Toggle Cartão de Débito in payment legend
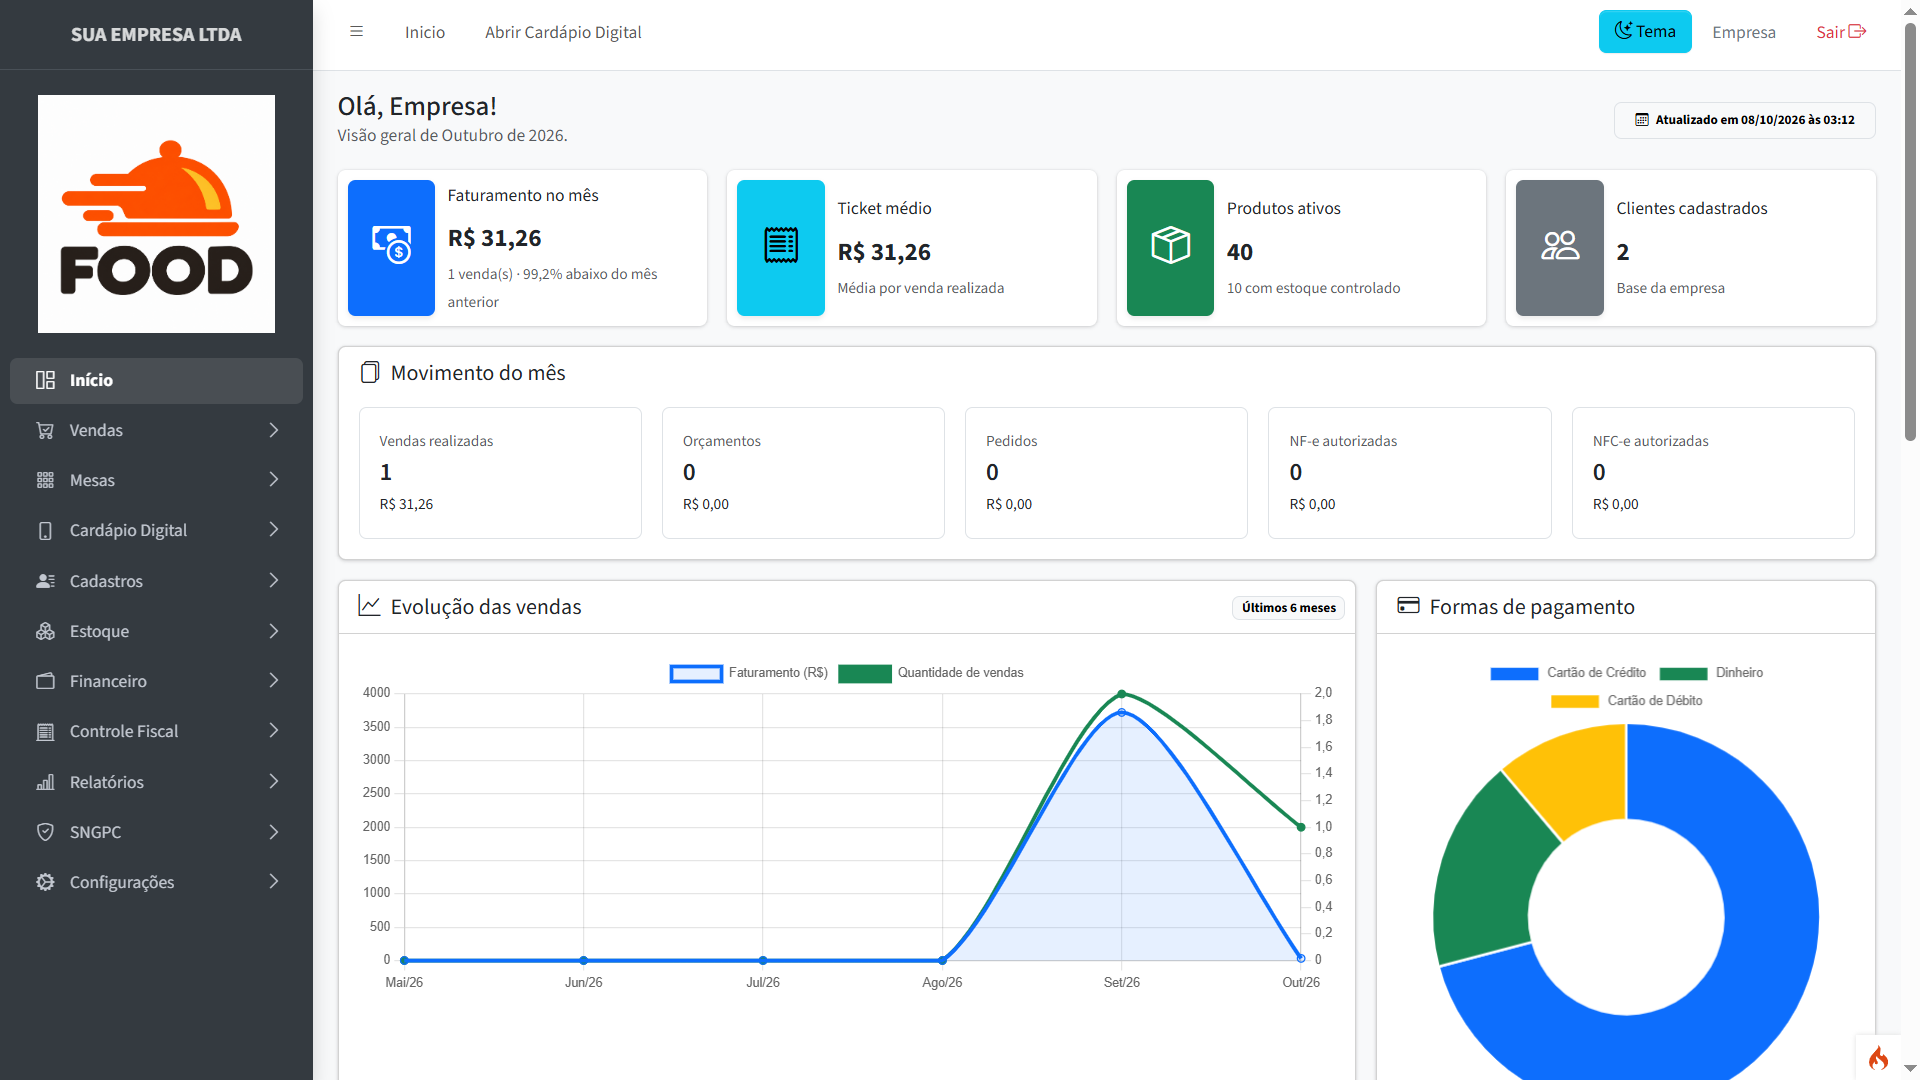This screenshot has height=1080, width=1920. click(1627, 701)
